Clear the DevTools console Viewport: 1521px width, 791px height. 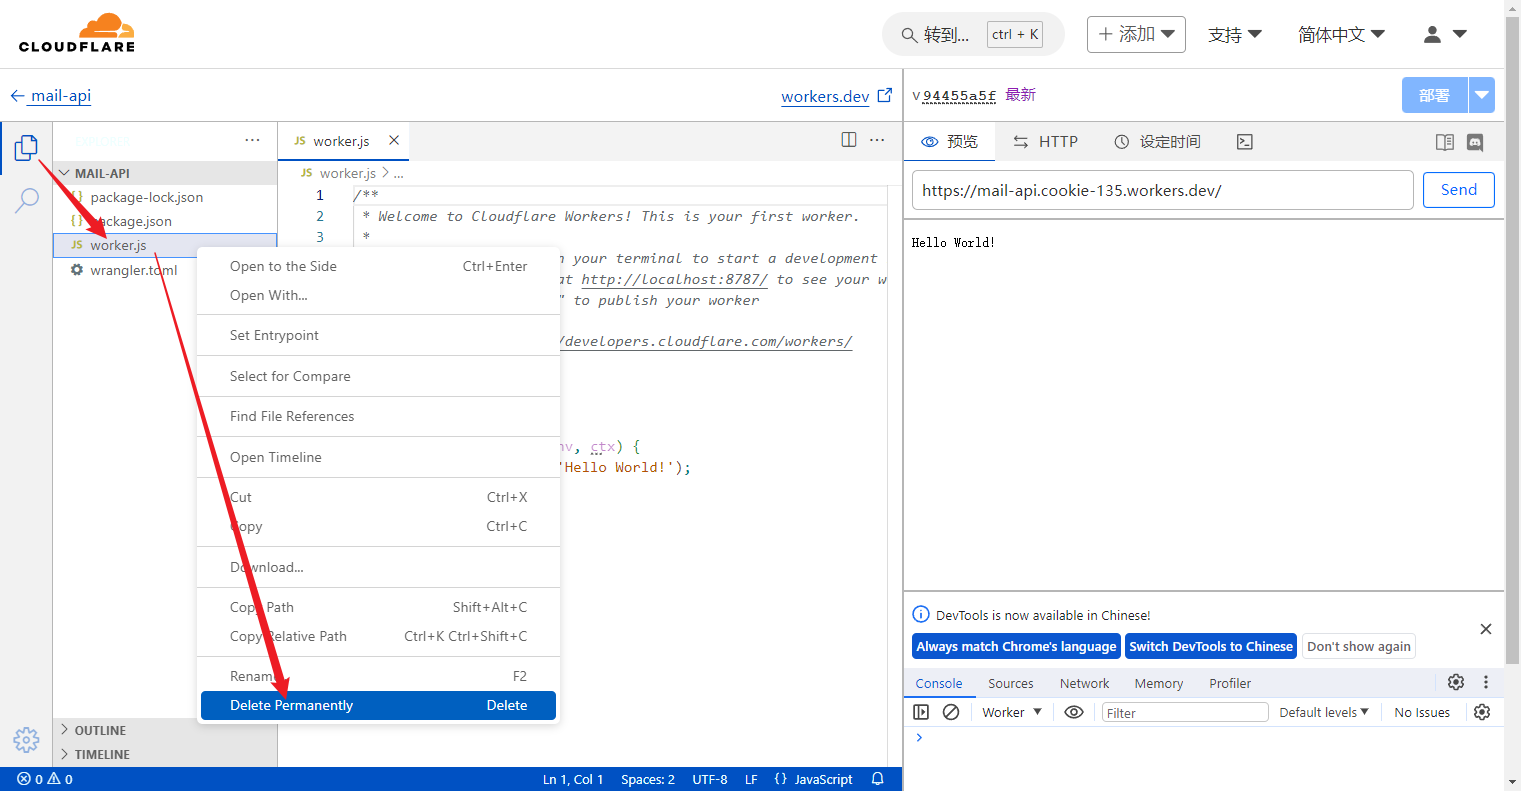coord(951,712)
